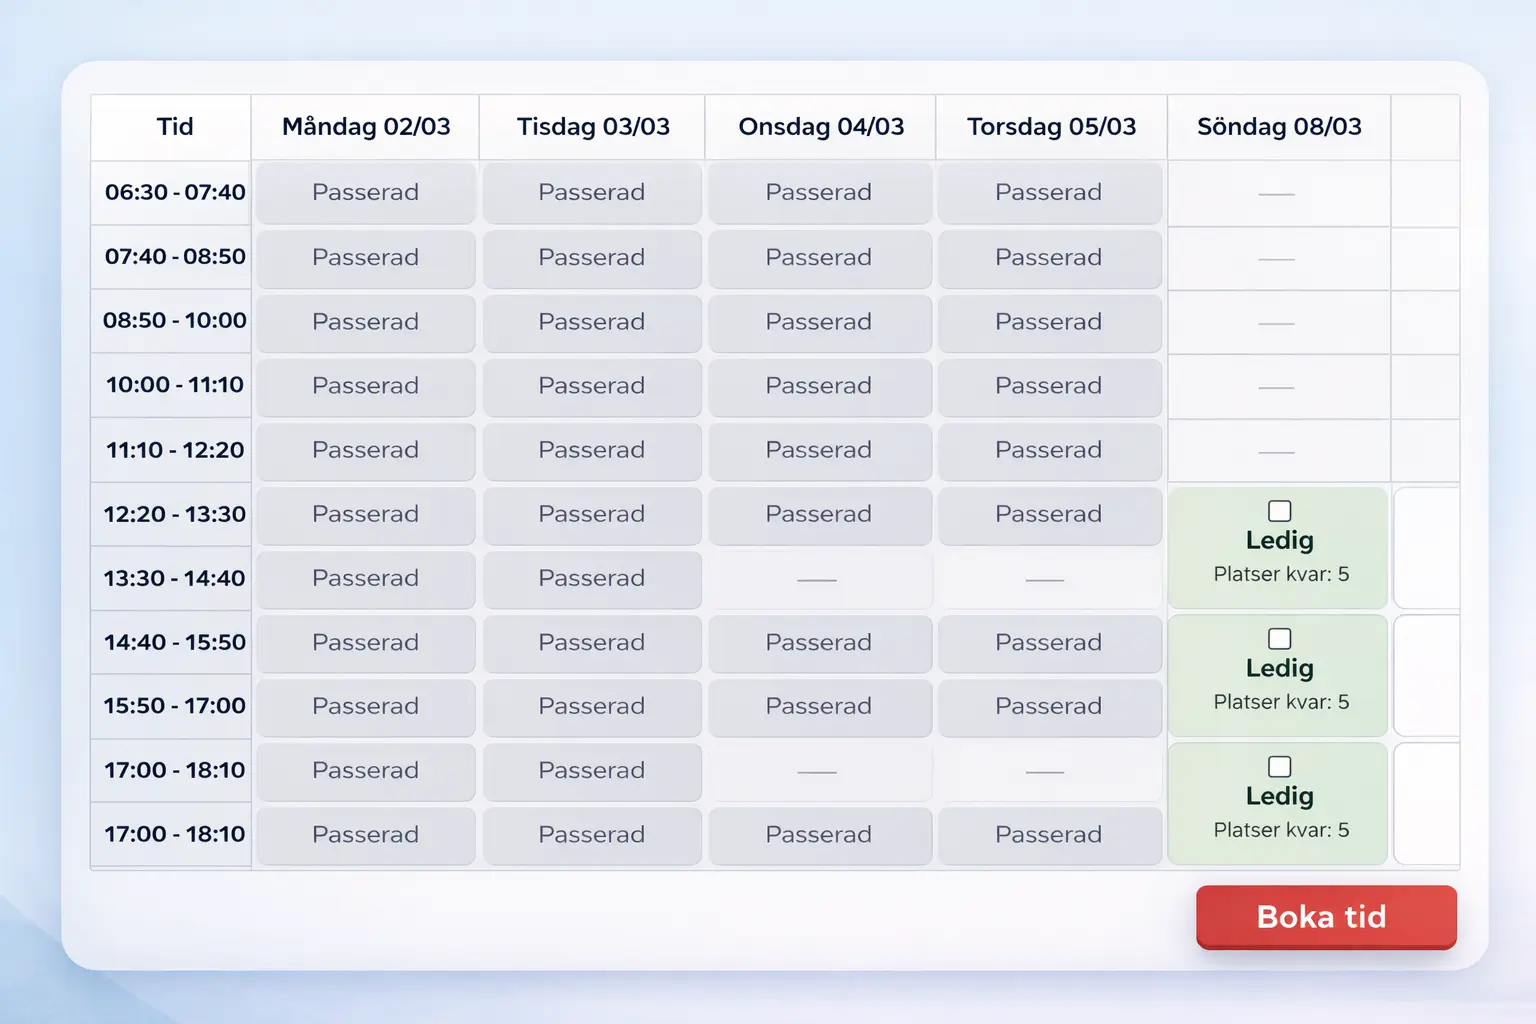Screen dimensions: 1536x1024
Task: Select the bottom Sunday Ledig slot checkbox
Action: [1279, 767]
